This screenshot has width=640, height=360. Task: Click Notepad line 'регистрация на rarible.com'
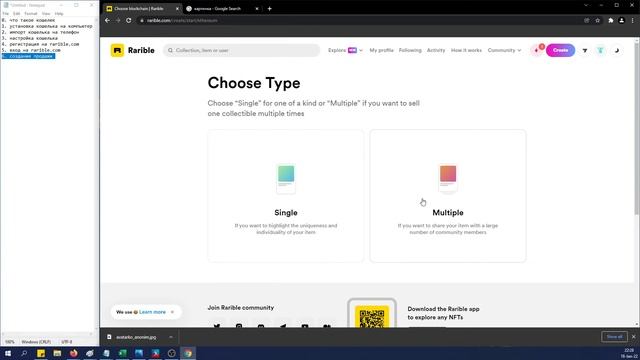(40, 44)
